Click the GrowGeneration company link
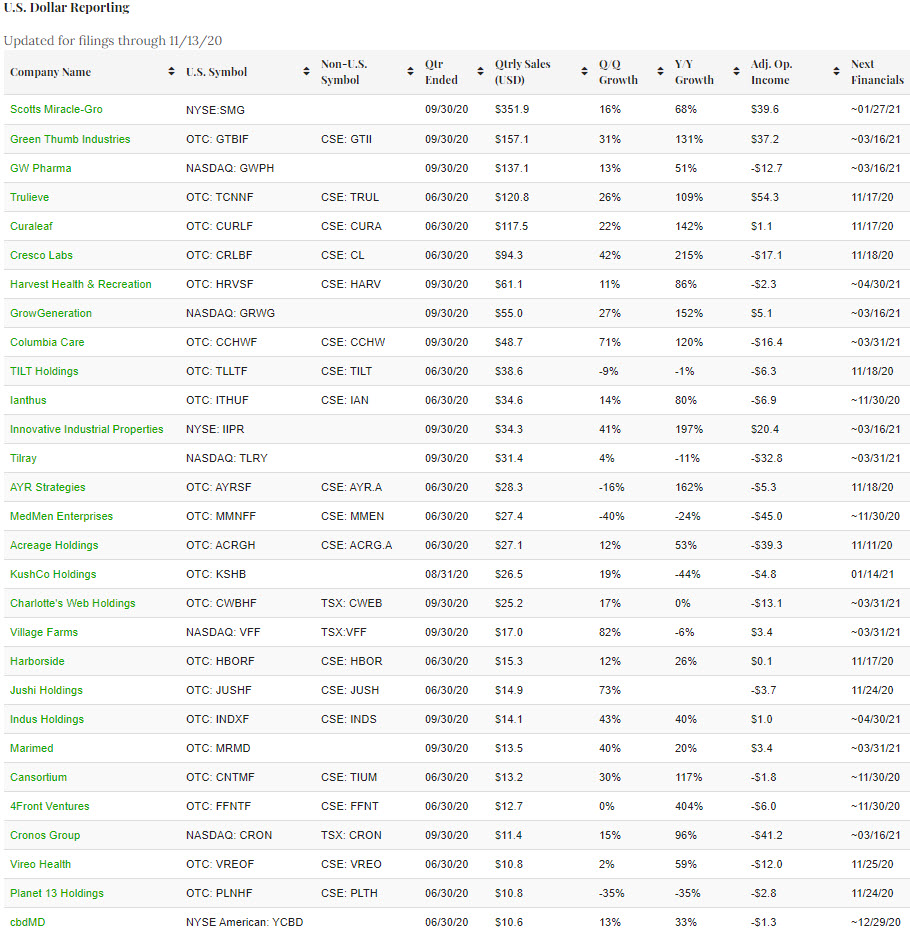Viewport: 910px width, 928px height. 51,313
